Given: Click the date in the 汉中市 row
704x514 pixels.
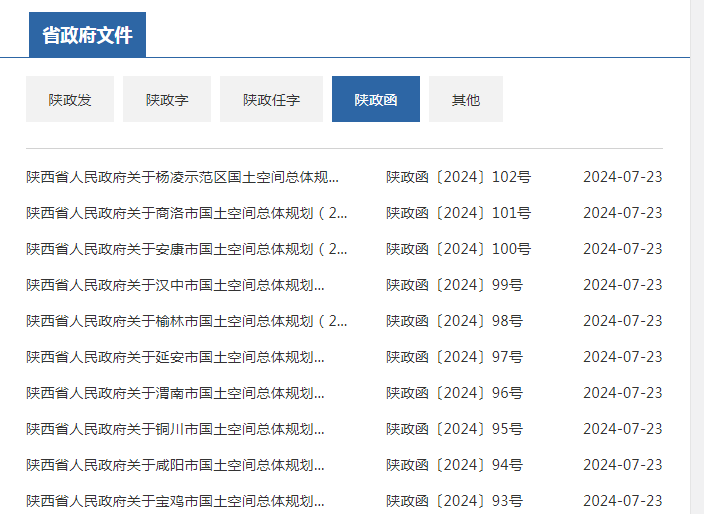Looking at the screenshot, I should [623, 285].
